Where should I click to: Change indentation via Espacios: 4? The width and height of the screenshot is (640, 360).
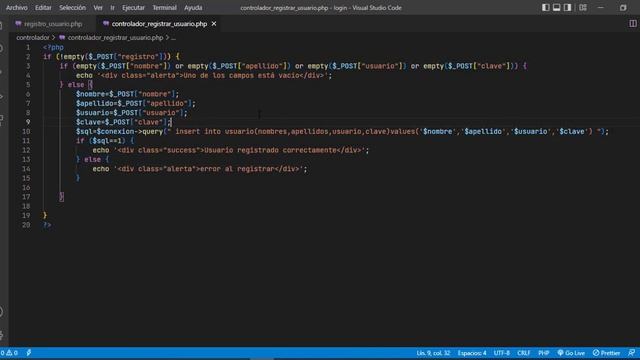click(x=472, y=353)
